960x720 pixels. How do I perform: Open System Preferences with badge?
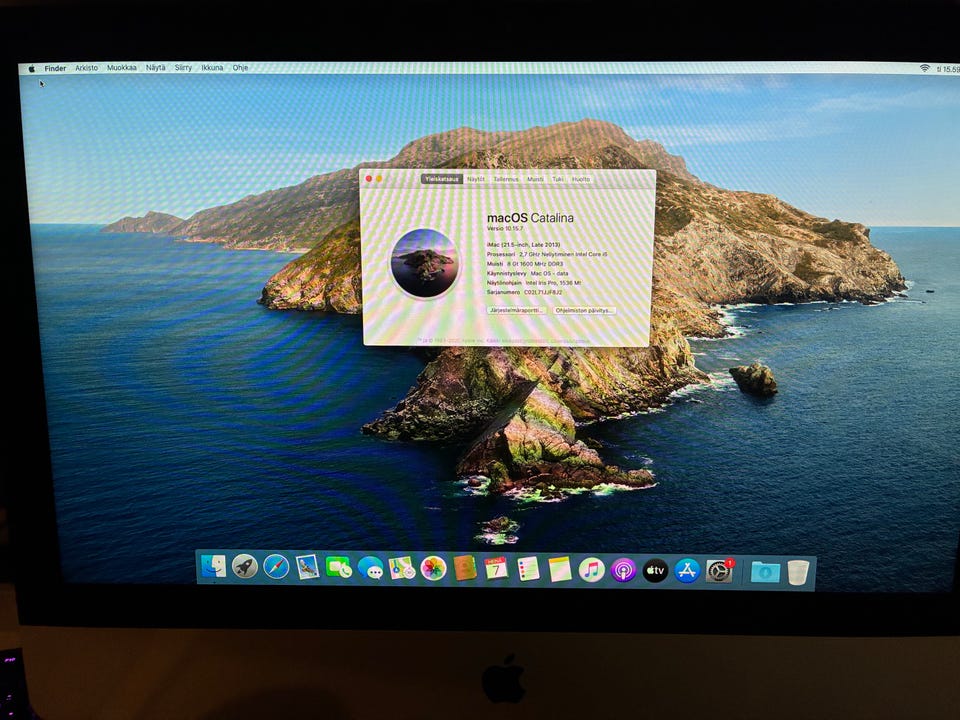coord(719,571)
